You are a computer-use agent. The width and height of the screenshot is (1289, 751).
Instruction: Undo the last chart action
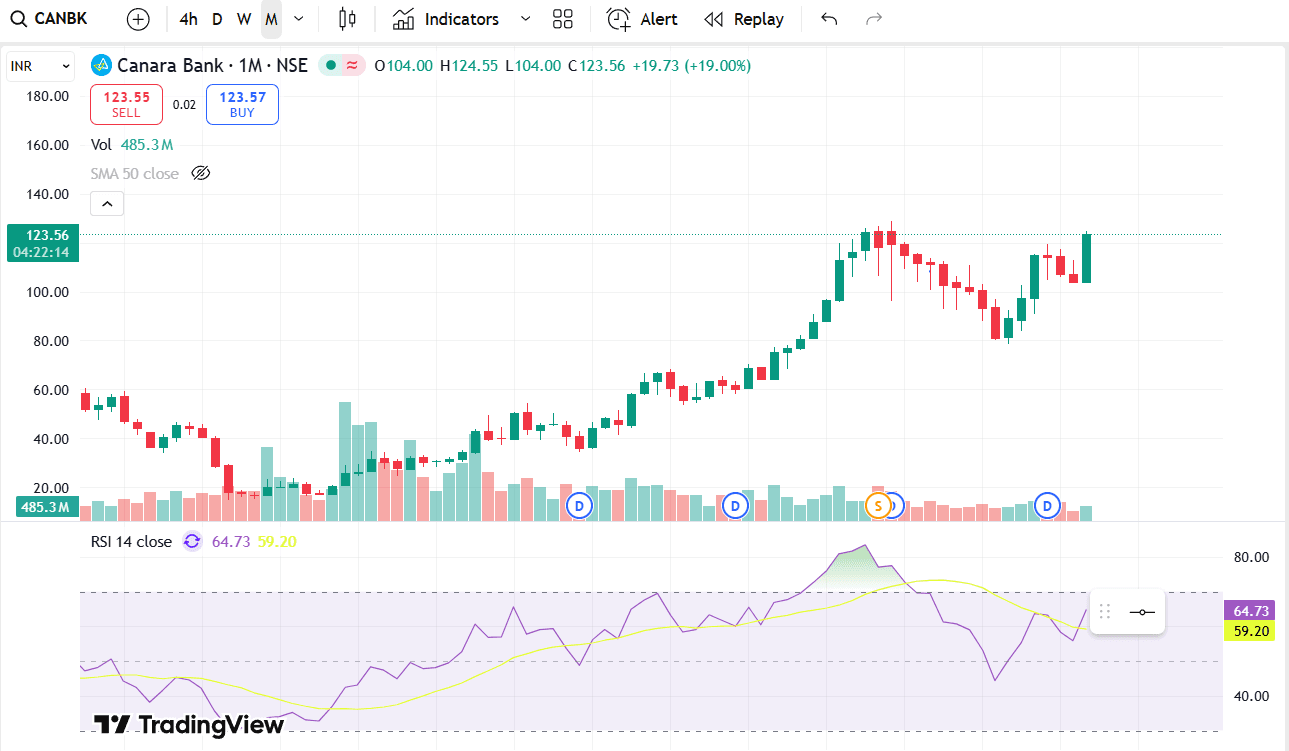tap(829, 19)
